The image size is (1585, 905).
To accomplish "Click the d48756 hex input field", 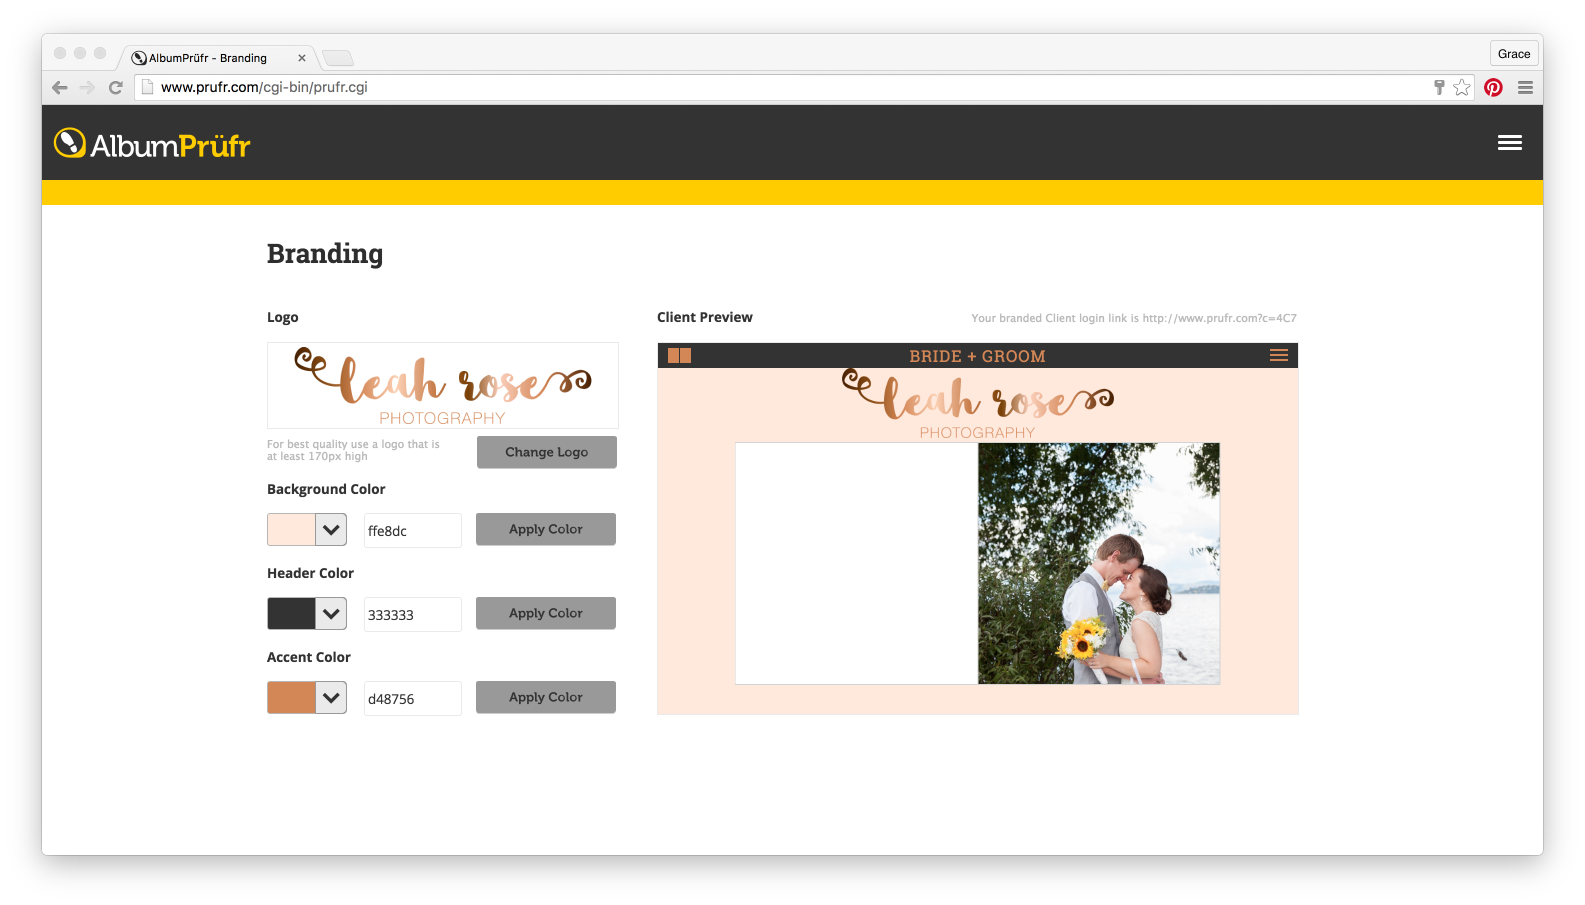I will [412, 698].
